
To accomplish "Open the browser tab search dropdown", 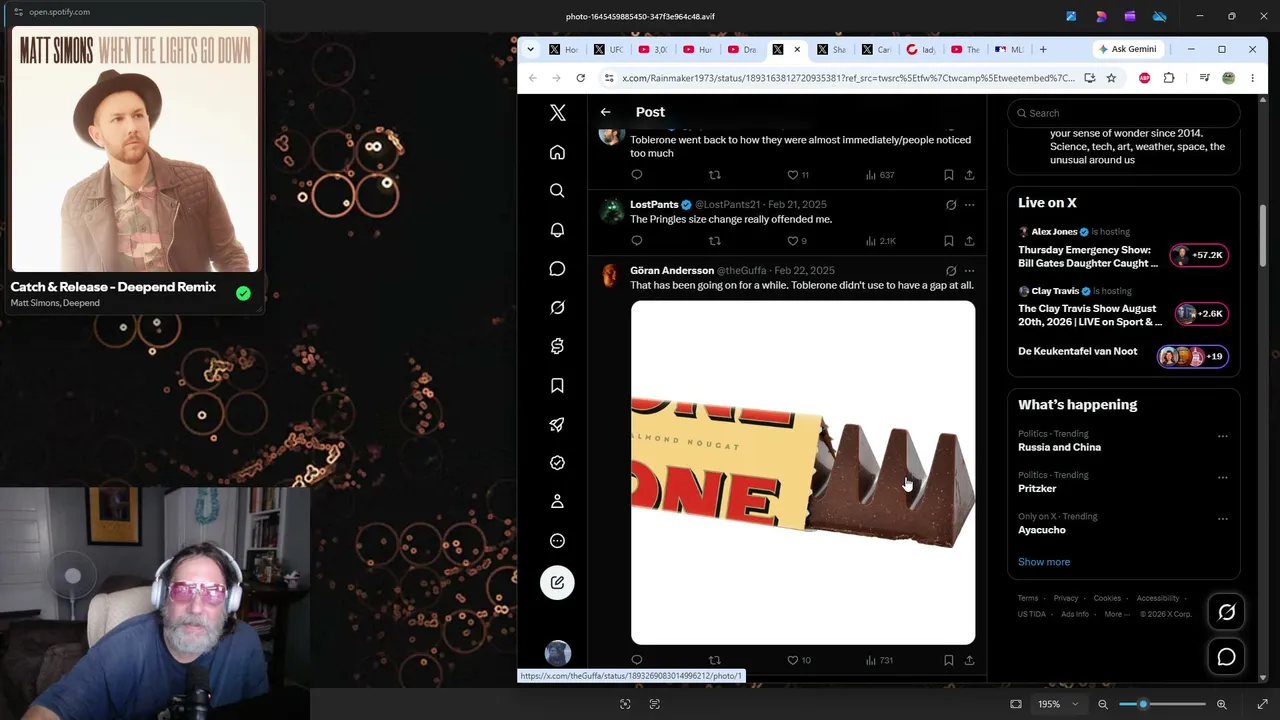I will 530,49.
